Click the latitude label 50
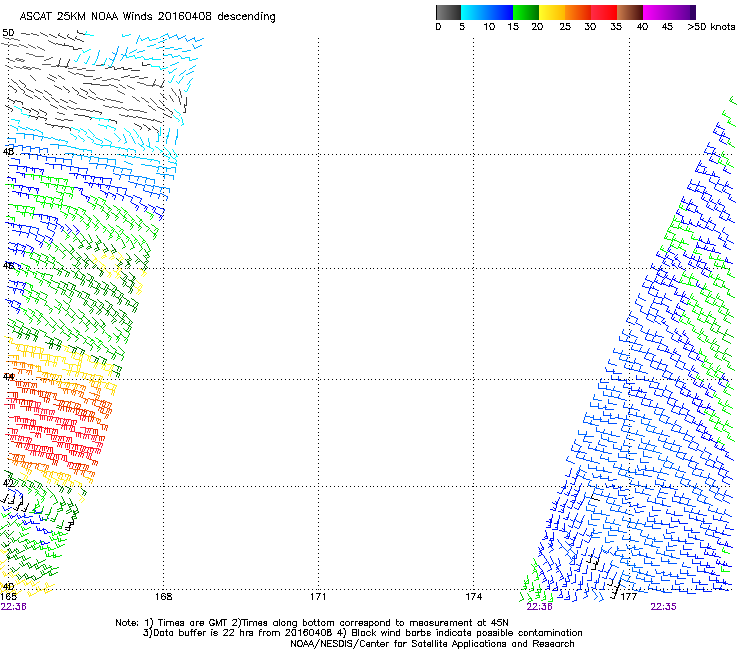Image resolution: width=740 pixels, height=650 pixels. 8,33
